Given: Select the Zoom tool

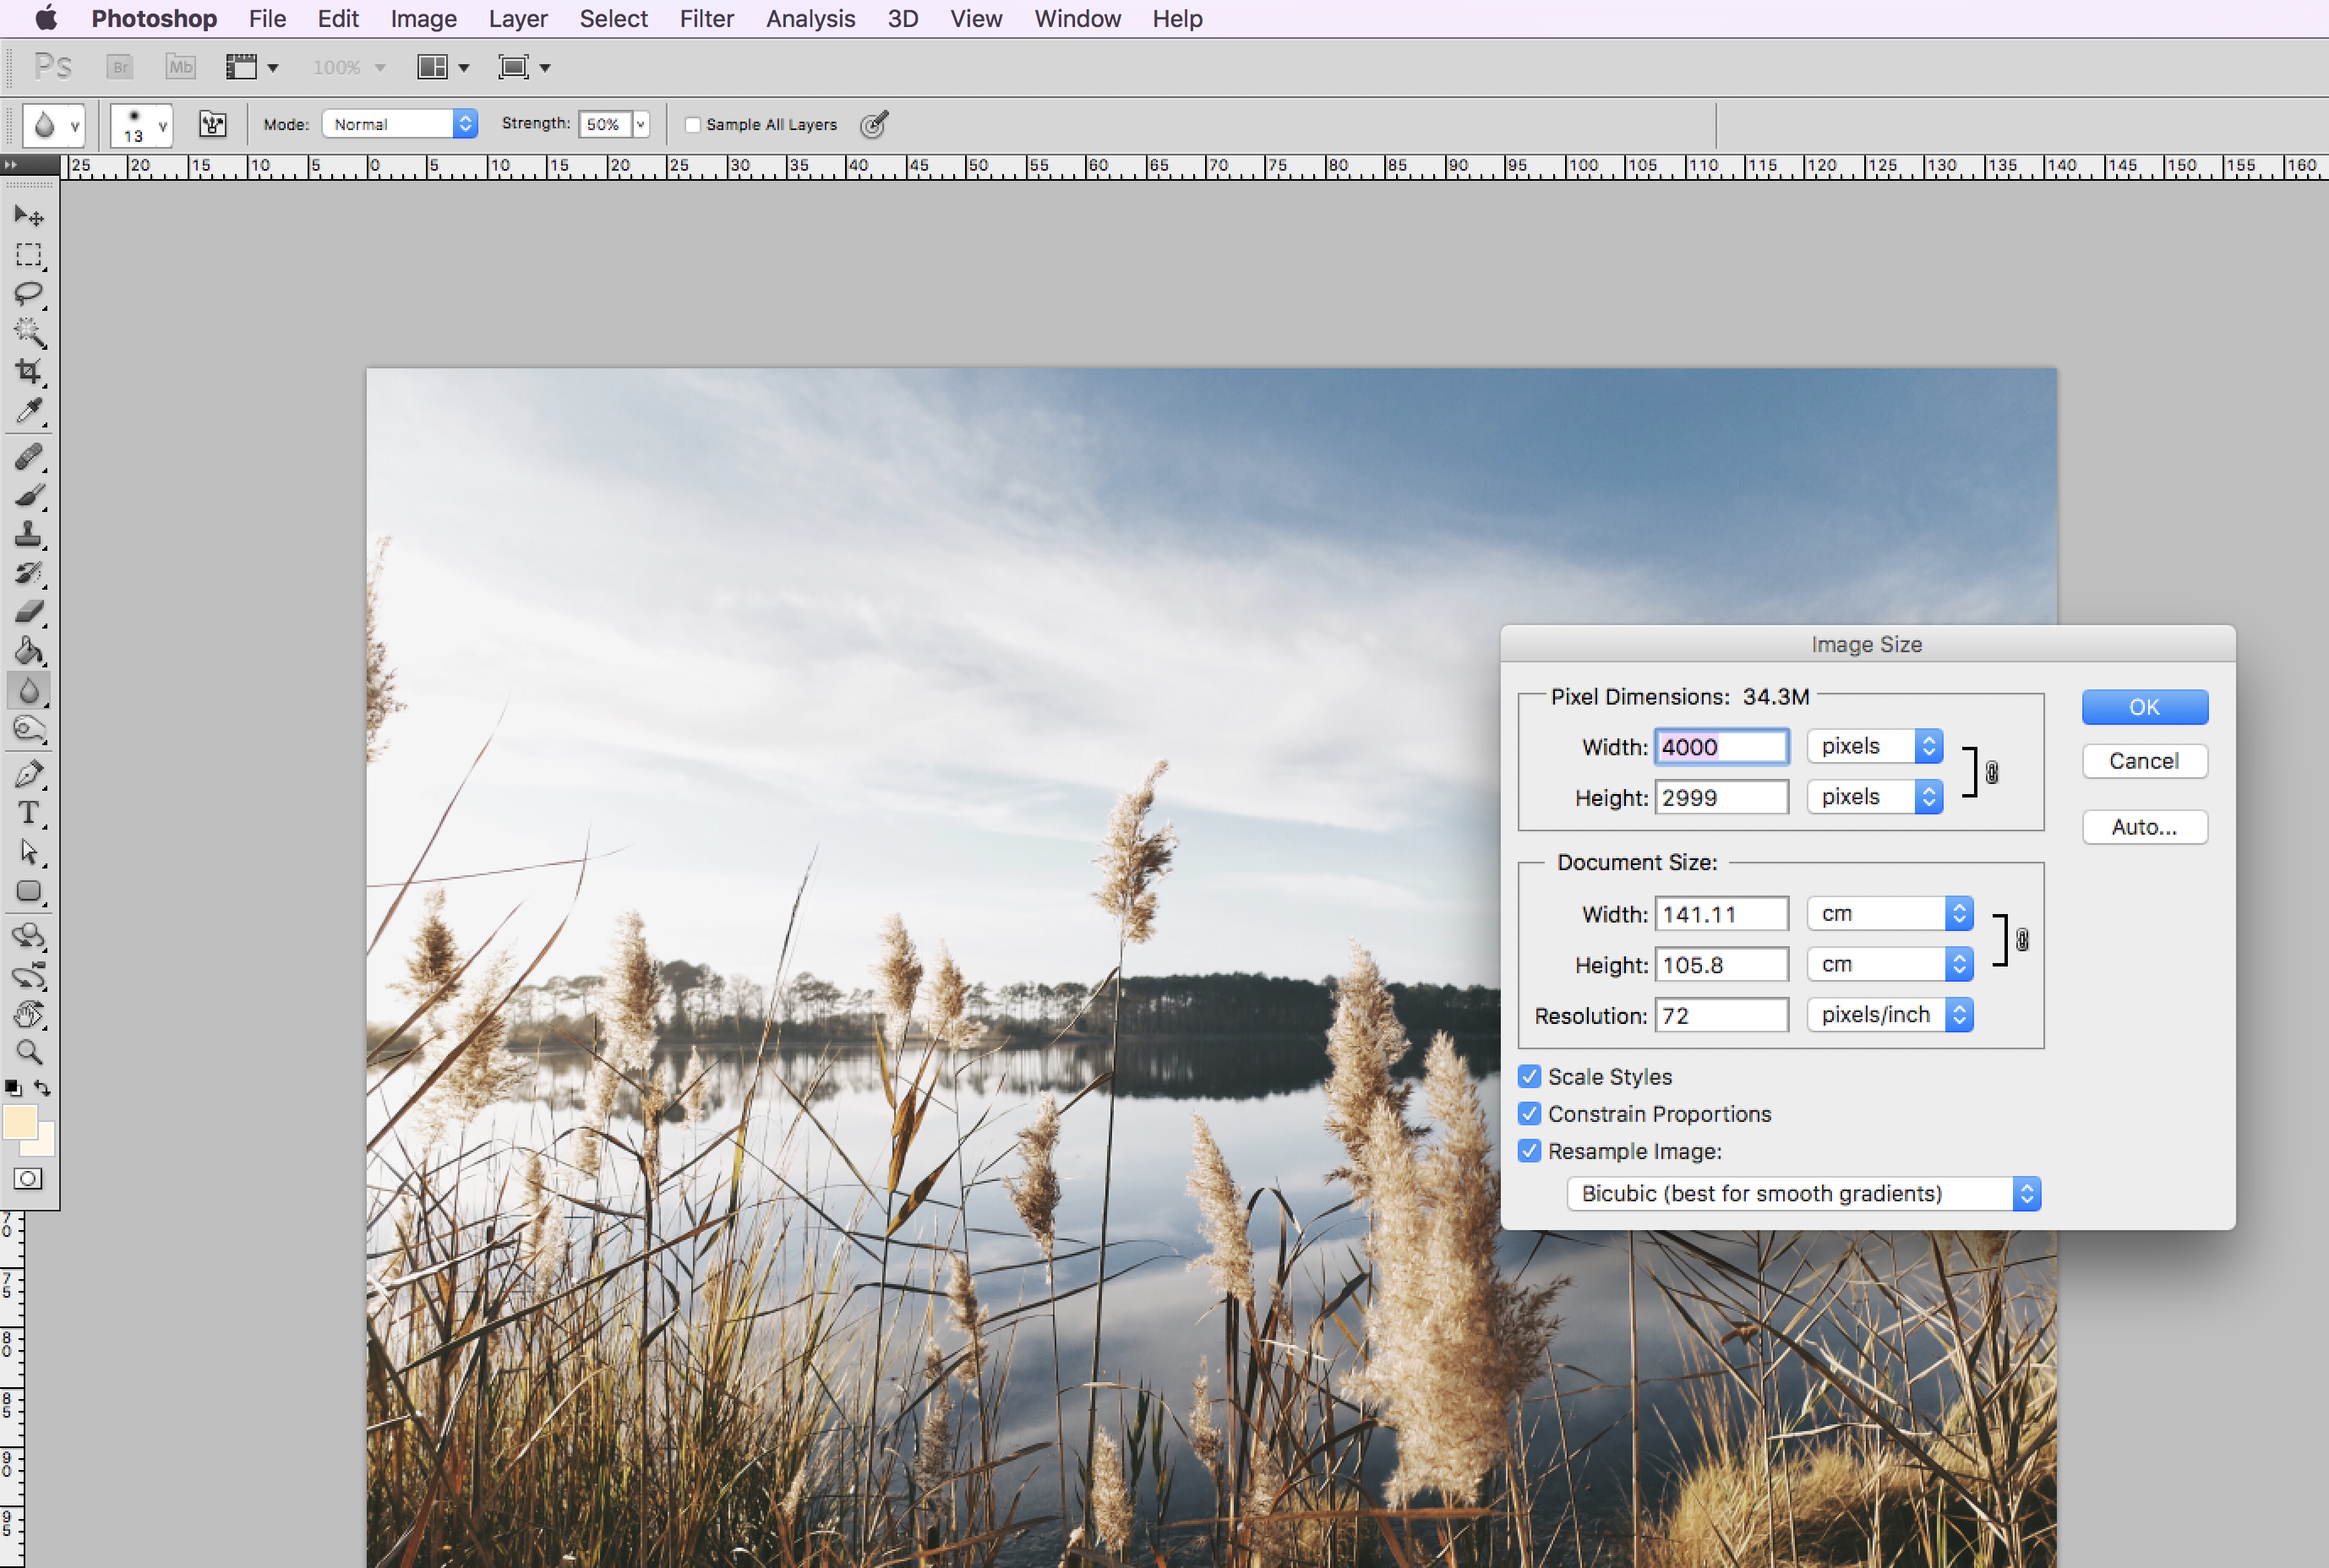Looking at the screenshot, I should coord(29,1052).
